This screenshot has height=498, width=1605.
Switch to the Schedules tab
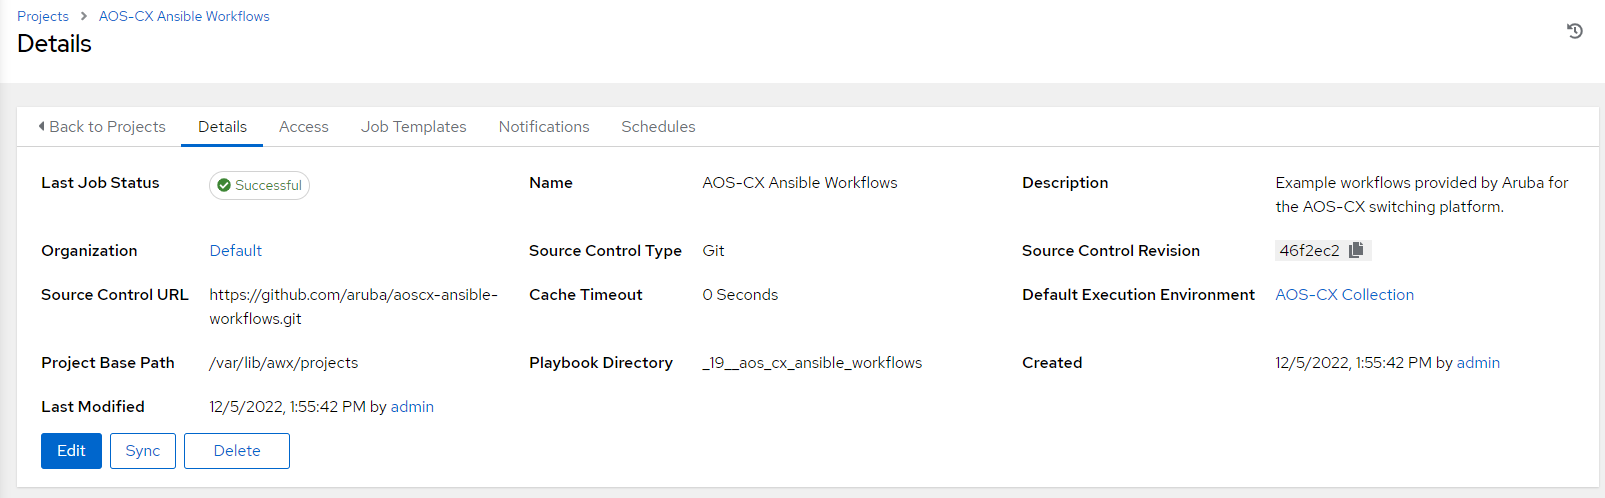658,127
